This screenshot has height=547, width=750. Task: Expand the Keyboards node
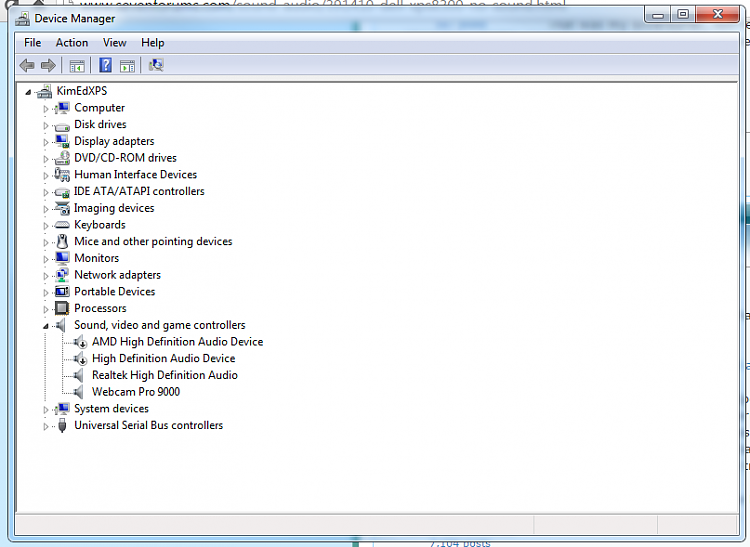click(46, 226)
